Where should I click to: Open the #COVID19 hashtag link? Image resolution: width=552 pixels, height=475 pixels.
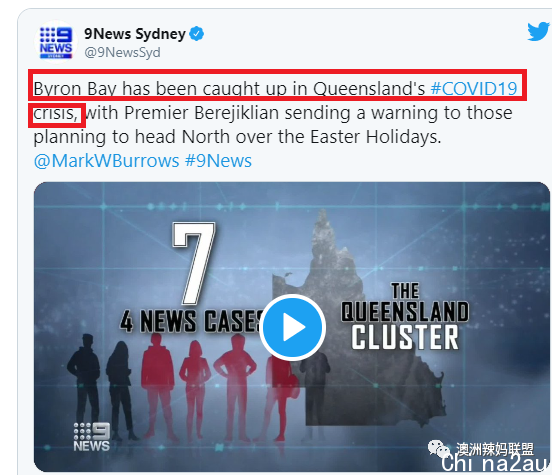(x=474, y=88)
